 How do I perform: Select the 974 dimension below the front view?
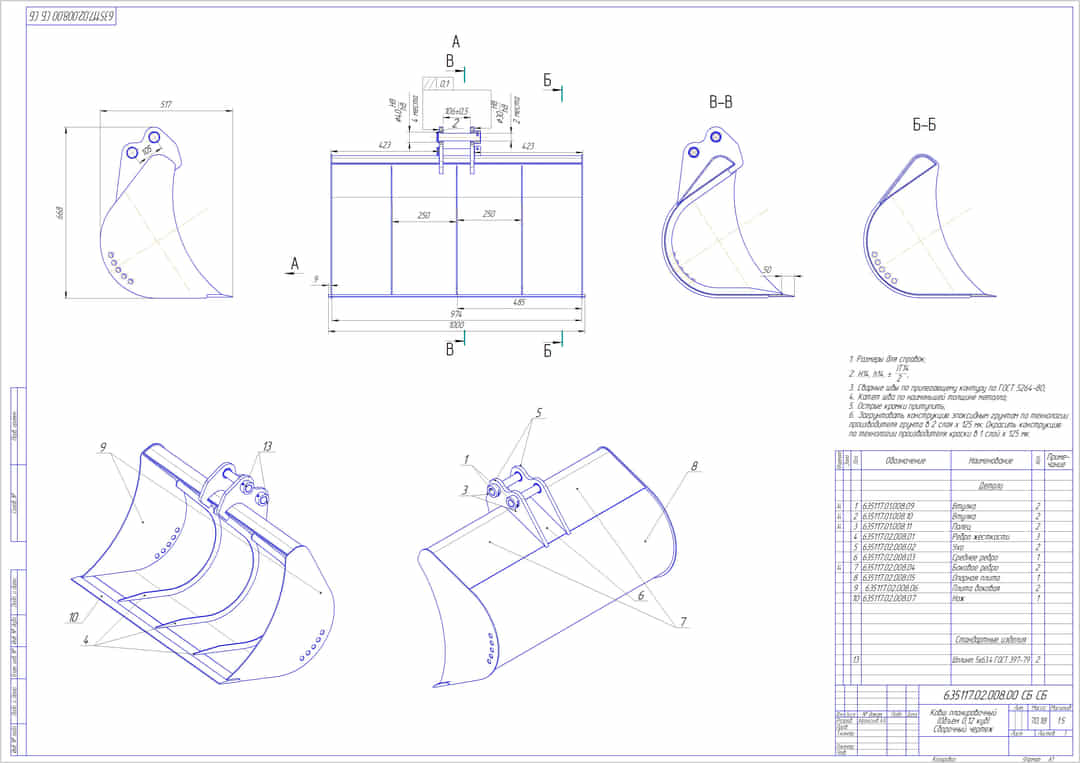457,314
